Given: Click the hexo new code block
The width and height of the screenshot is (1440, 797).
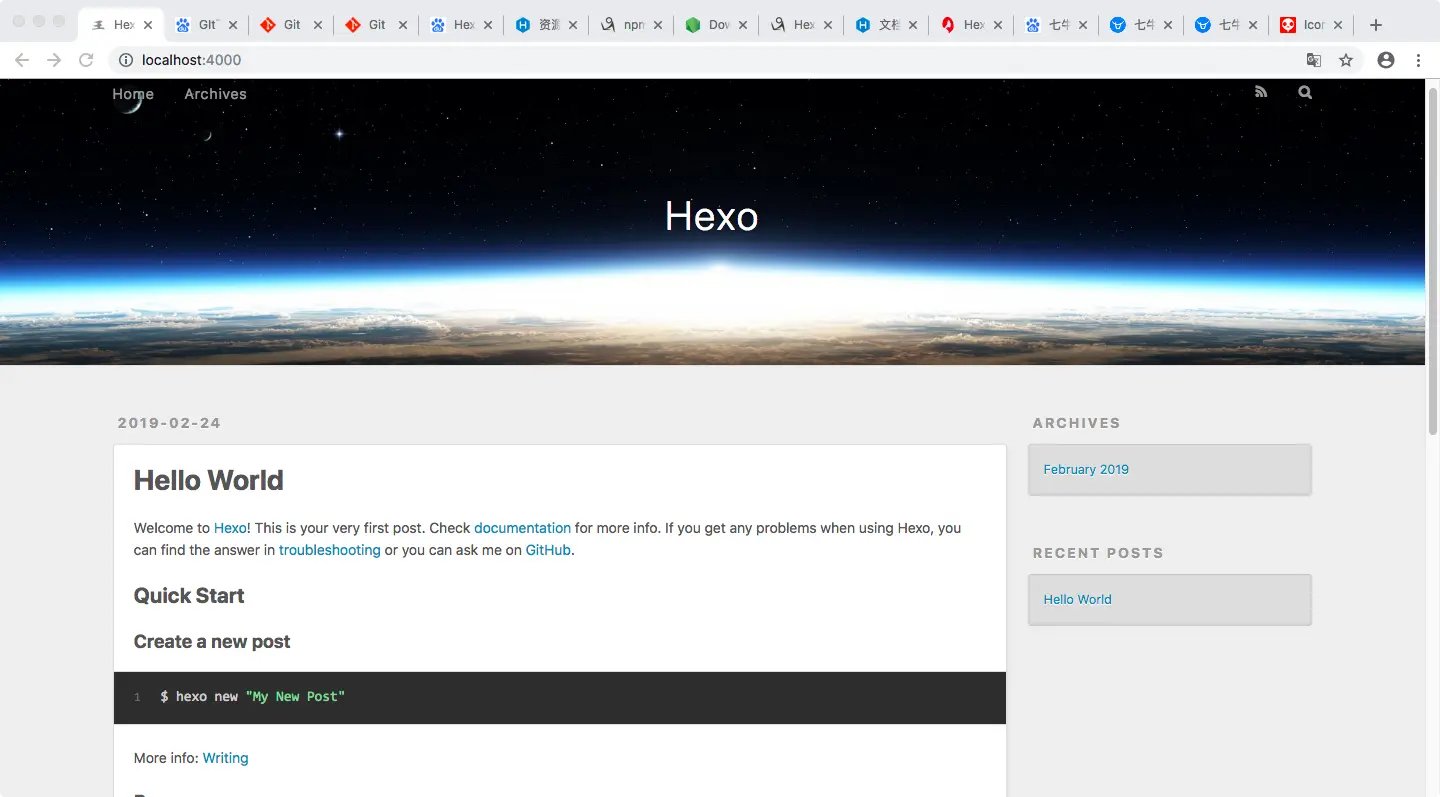Looking at the screenshot, I should (560, 697).
